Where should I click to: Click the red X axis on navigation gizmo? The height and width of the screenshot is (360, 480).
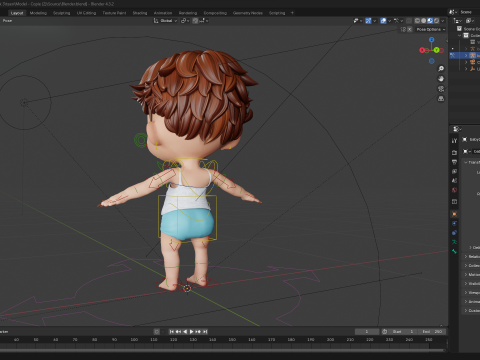[x=422, y=50]
